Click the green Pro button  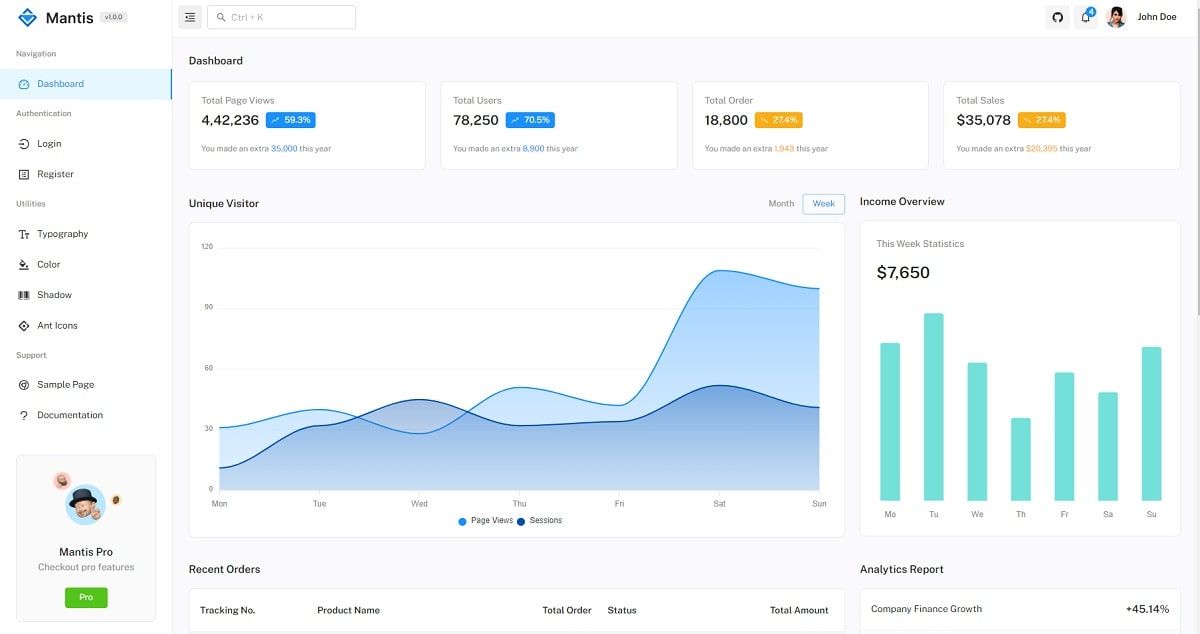point(86,597)
